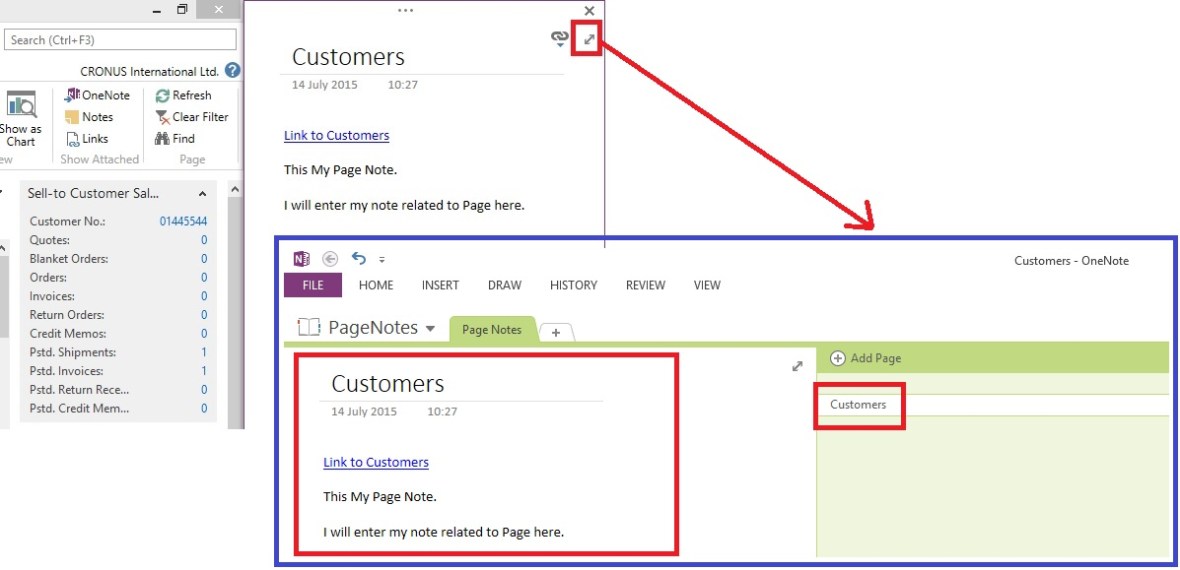Image resolution: width=1180 pixels, height=570 pixels.
Task: Undo with the OneNote undo arrow
Action: [x=359, y=259]
